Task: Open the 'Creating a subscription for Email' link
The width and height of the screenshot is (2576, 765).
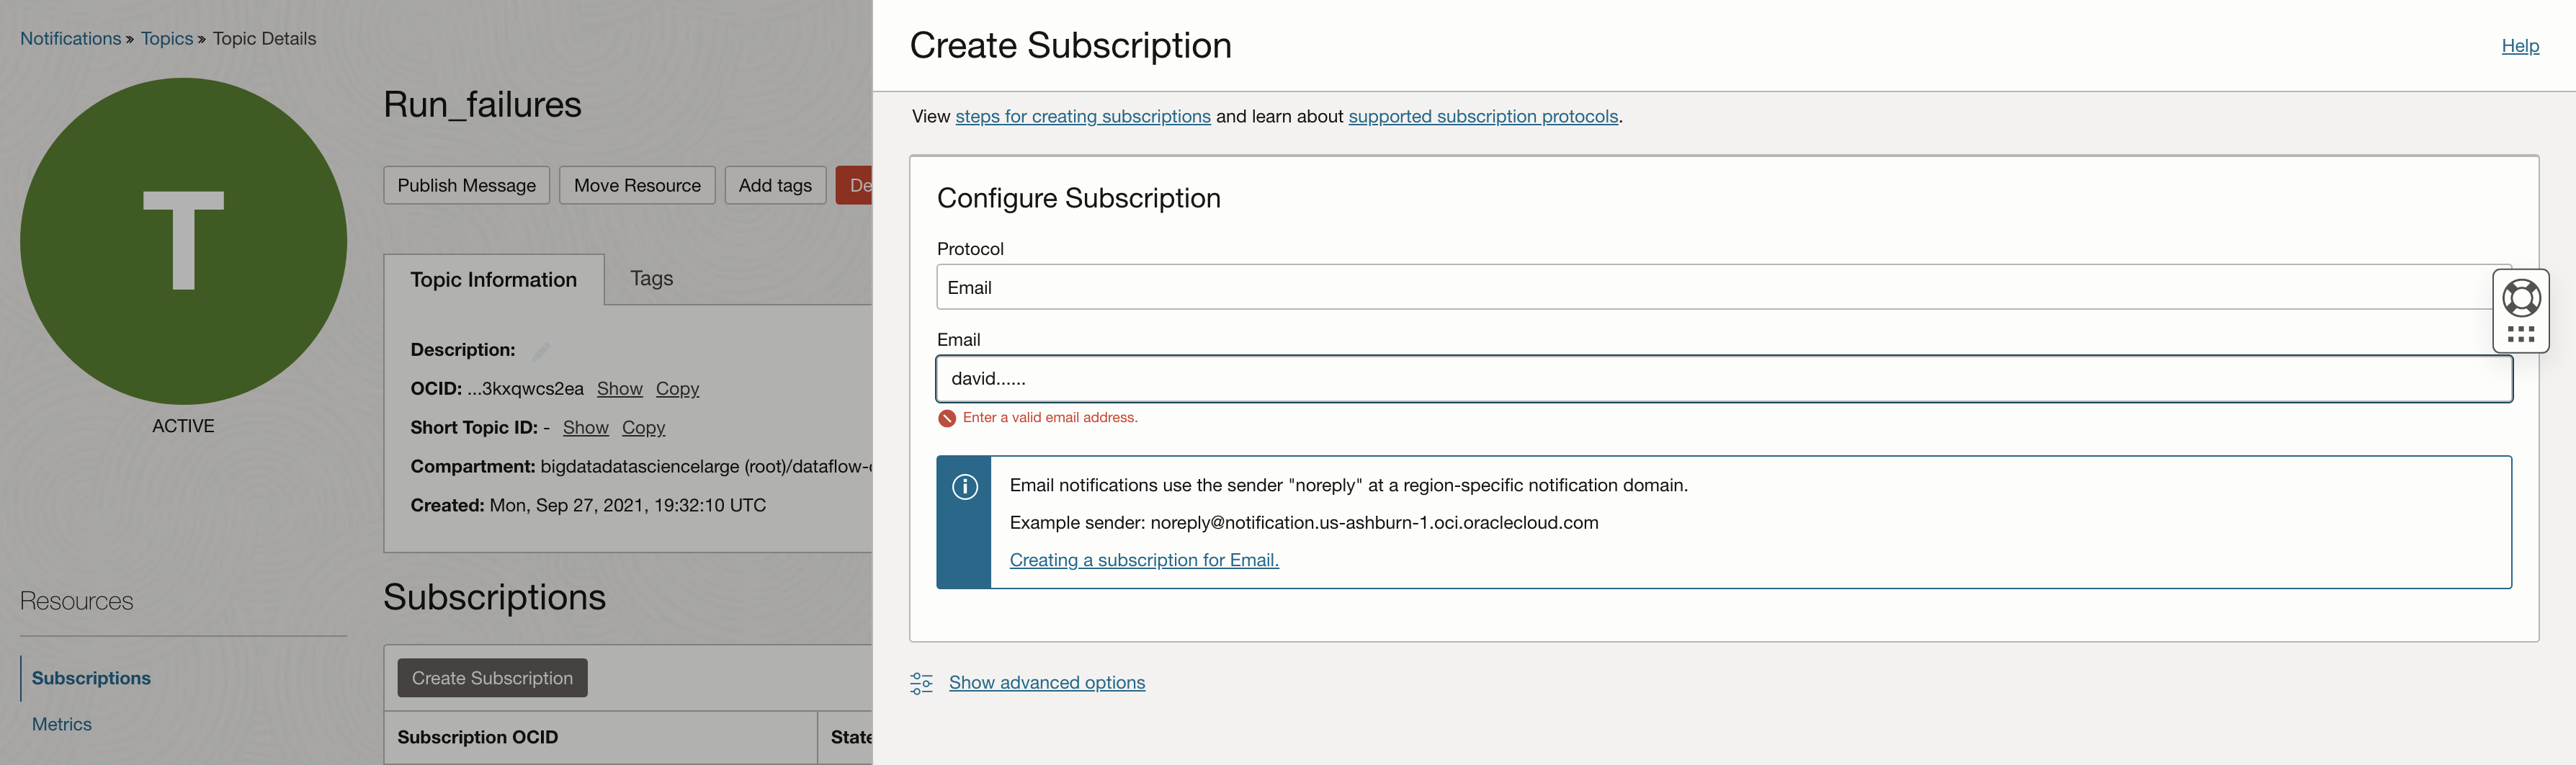Action: tap(1143, 560)
